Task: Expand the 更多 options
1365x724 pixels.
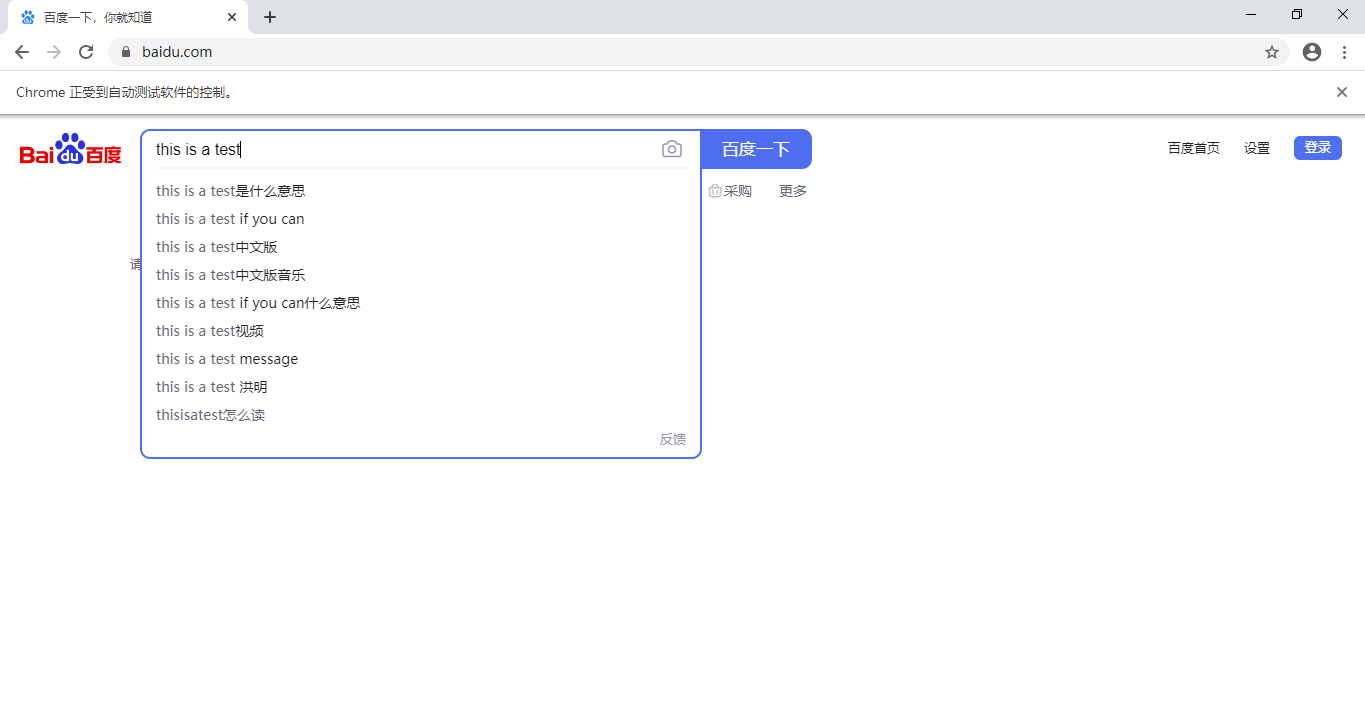Action: point(791,190)
